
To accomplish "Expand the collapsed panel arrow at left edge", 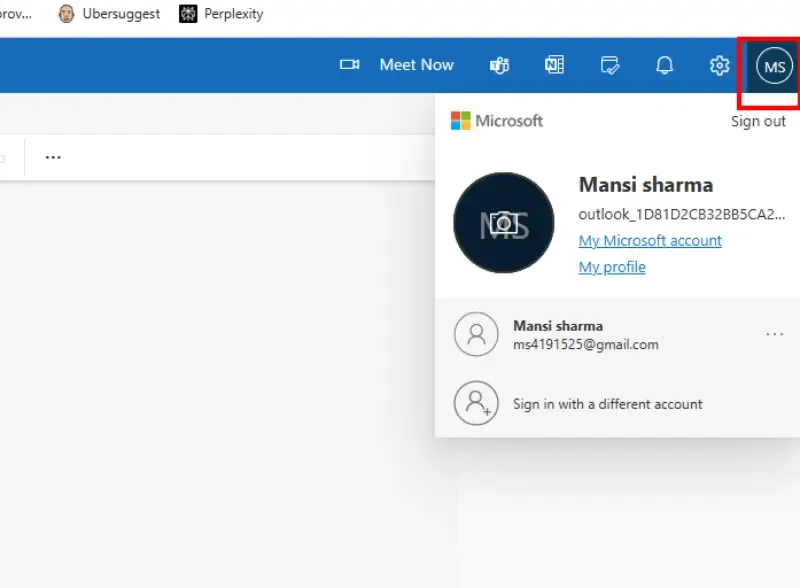I will [4, 157].
